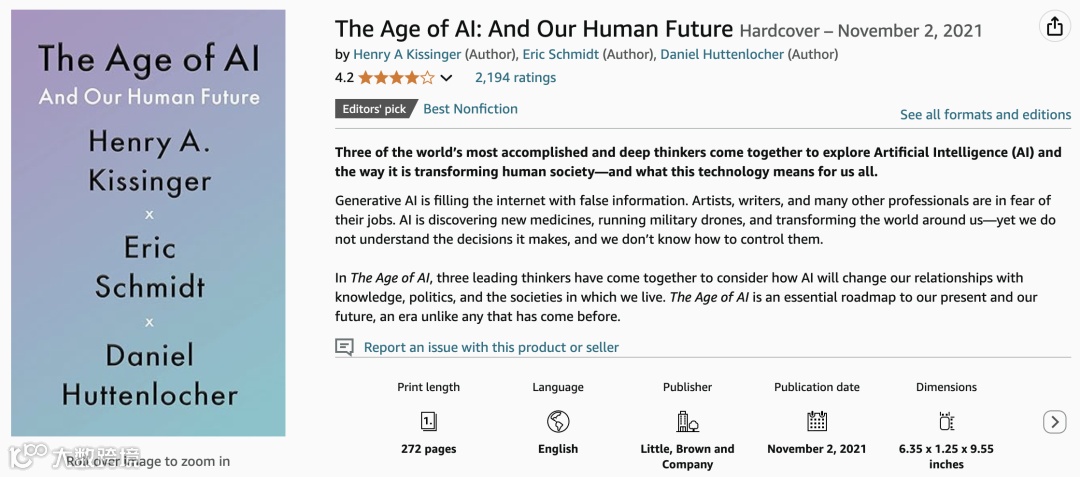This screenshot has width=1080, height=477.
Task: Click the star rating icons
Action: [x=396, y=78]
